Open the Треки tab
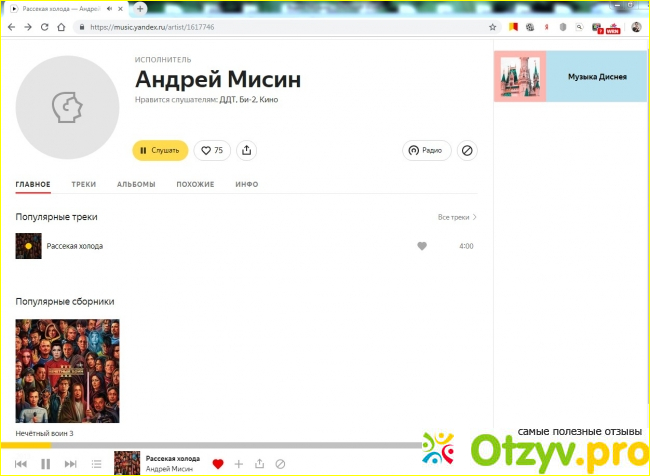650x476 pixels. [84, 185]
